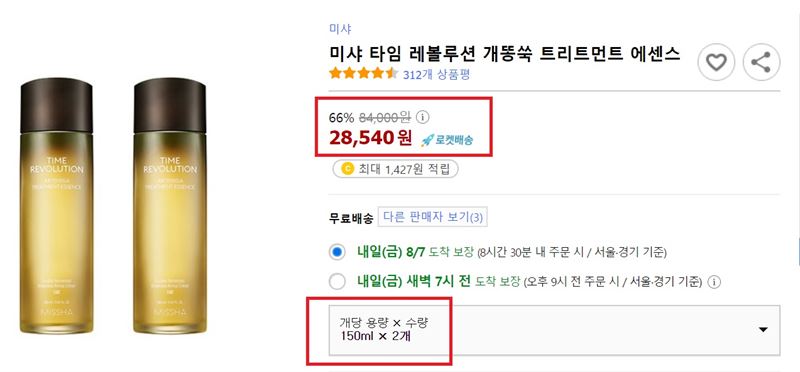Add product to wishlist with heart icon

click(716, 62)
